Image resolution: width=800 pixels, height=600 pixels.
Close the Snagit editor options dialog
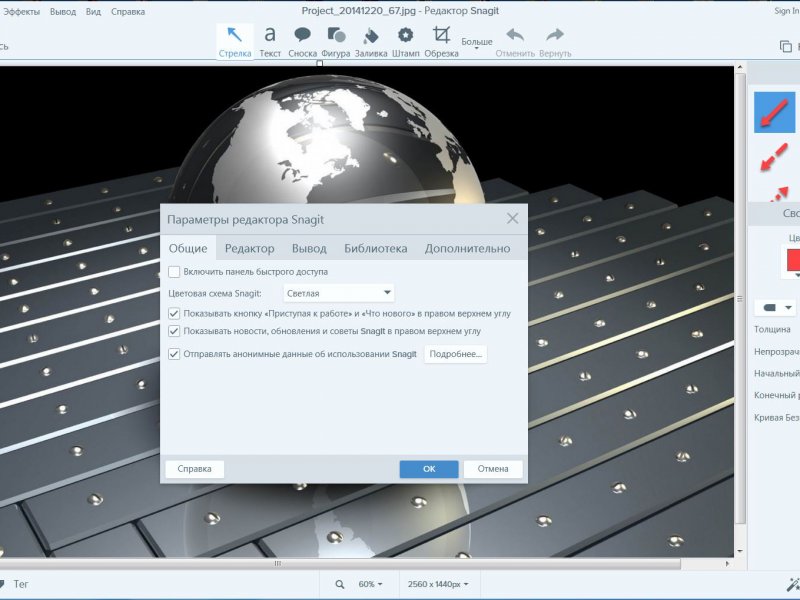pyautogui.click(x=512, y=219)
